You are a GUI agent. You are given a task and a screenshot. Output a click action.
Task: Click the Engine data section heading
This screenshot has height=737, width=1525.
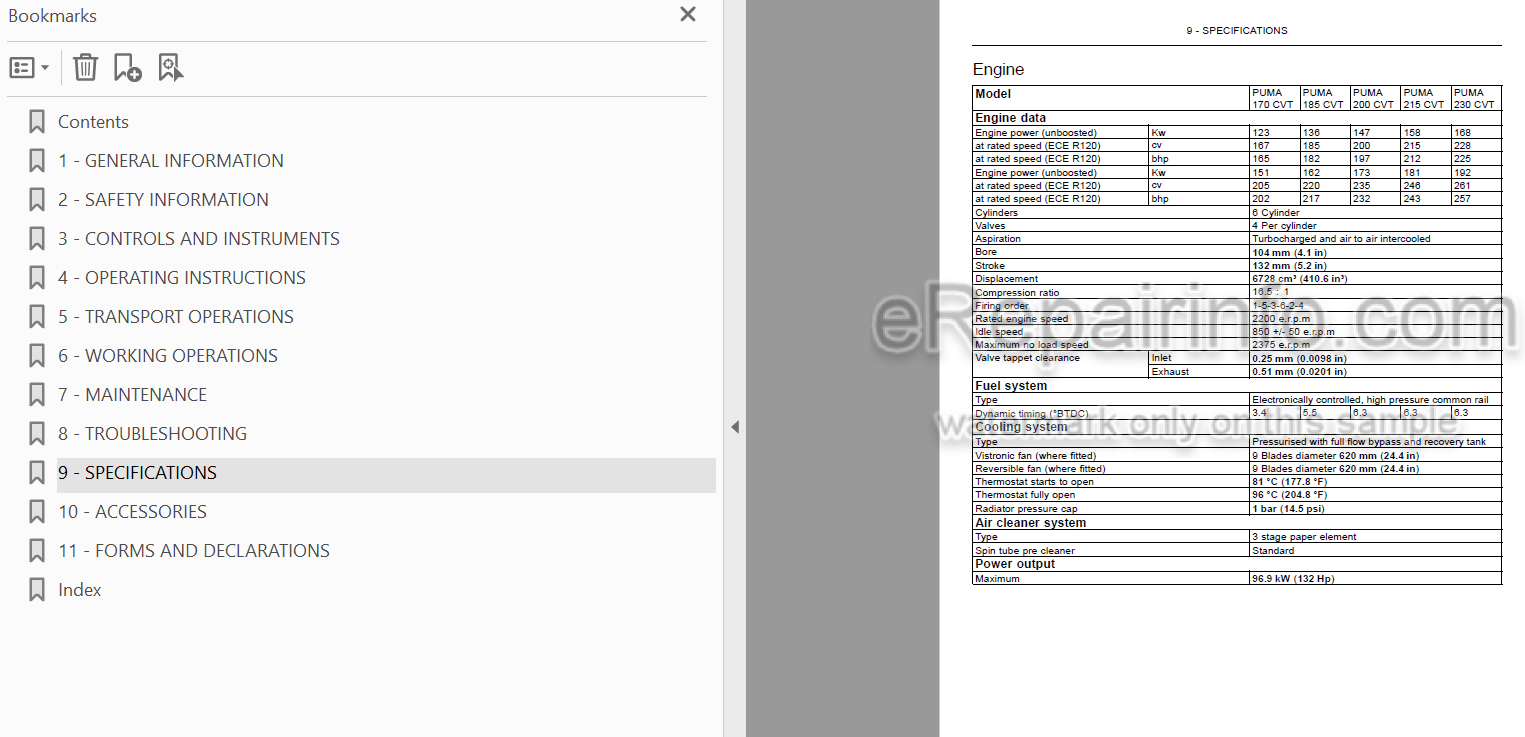click(1010, 118)
